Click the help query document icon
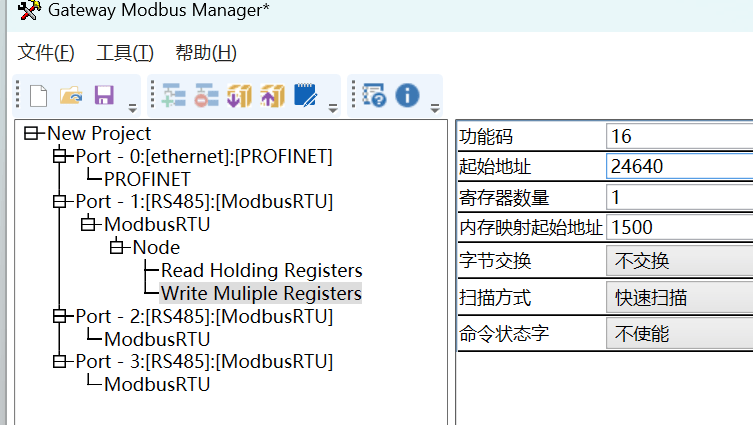Screen dimensions: 753x425 click(x=374, y=95)
